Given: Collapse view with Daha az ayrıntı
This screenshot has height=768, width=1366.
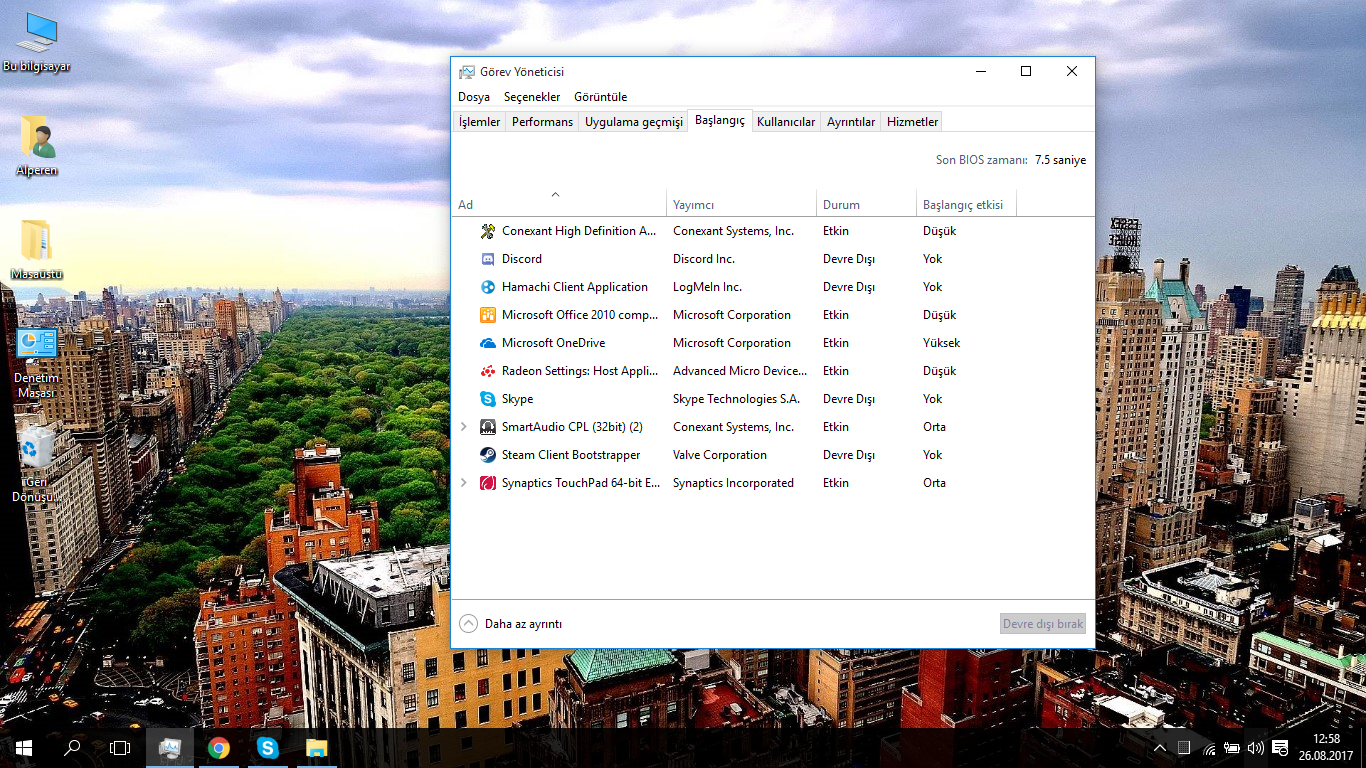Looking at the screenshot, I should coord(511,624).
